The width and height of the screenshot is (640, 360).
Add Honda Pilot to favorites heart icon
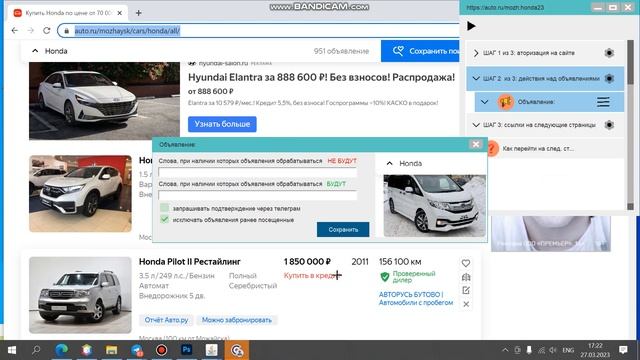click(x=466, y=263)
